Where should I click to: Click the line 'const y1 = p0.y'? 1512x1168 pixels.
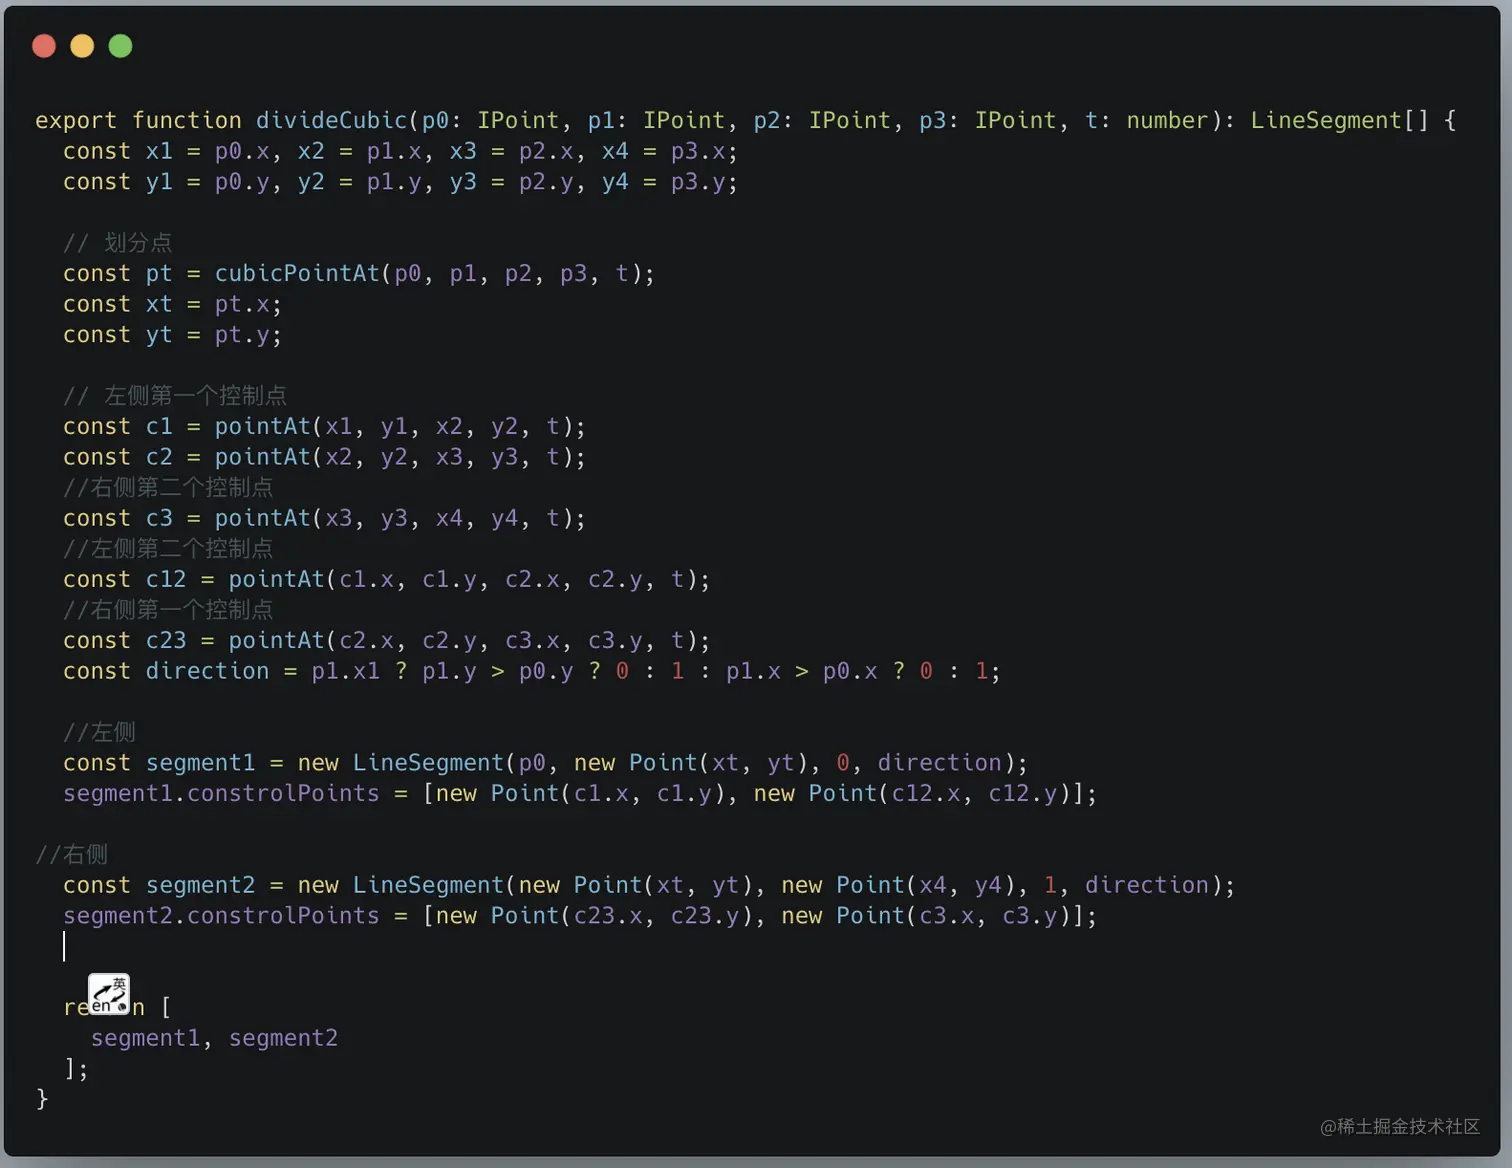pos(400,182)
